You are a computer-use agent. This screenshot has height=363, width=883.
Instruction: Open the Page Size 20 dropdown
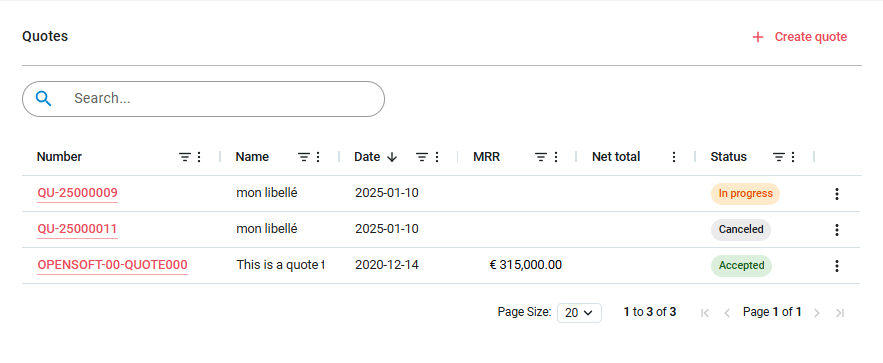pos(579,313)
